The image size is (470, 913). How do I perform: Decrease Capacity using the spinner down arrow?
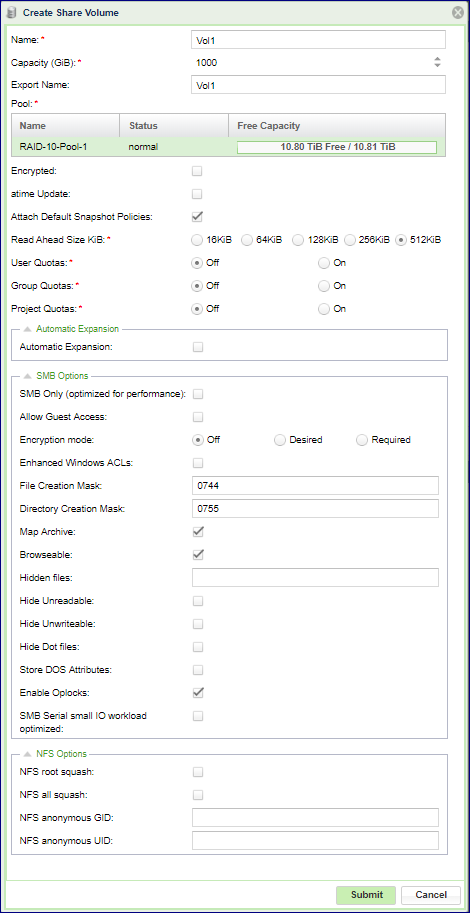pos(438,66)
